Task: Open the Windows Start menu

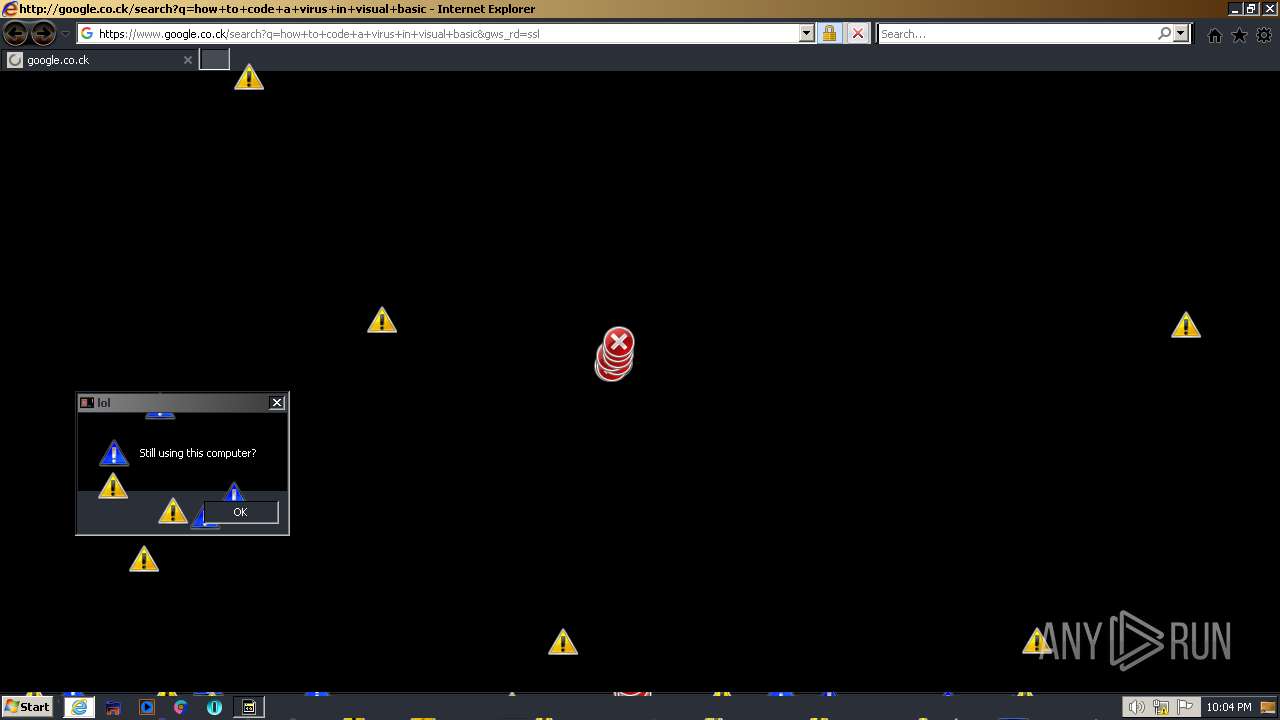Action: pyautogui.click(x=27, y=707)
